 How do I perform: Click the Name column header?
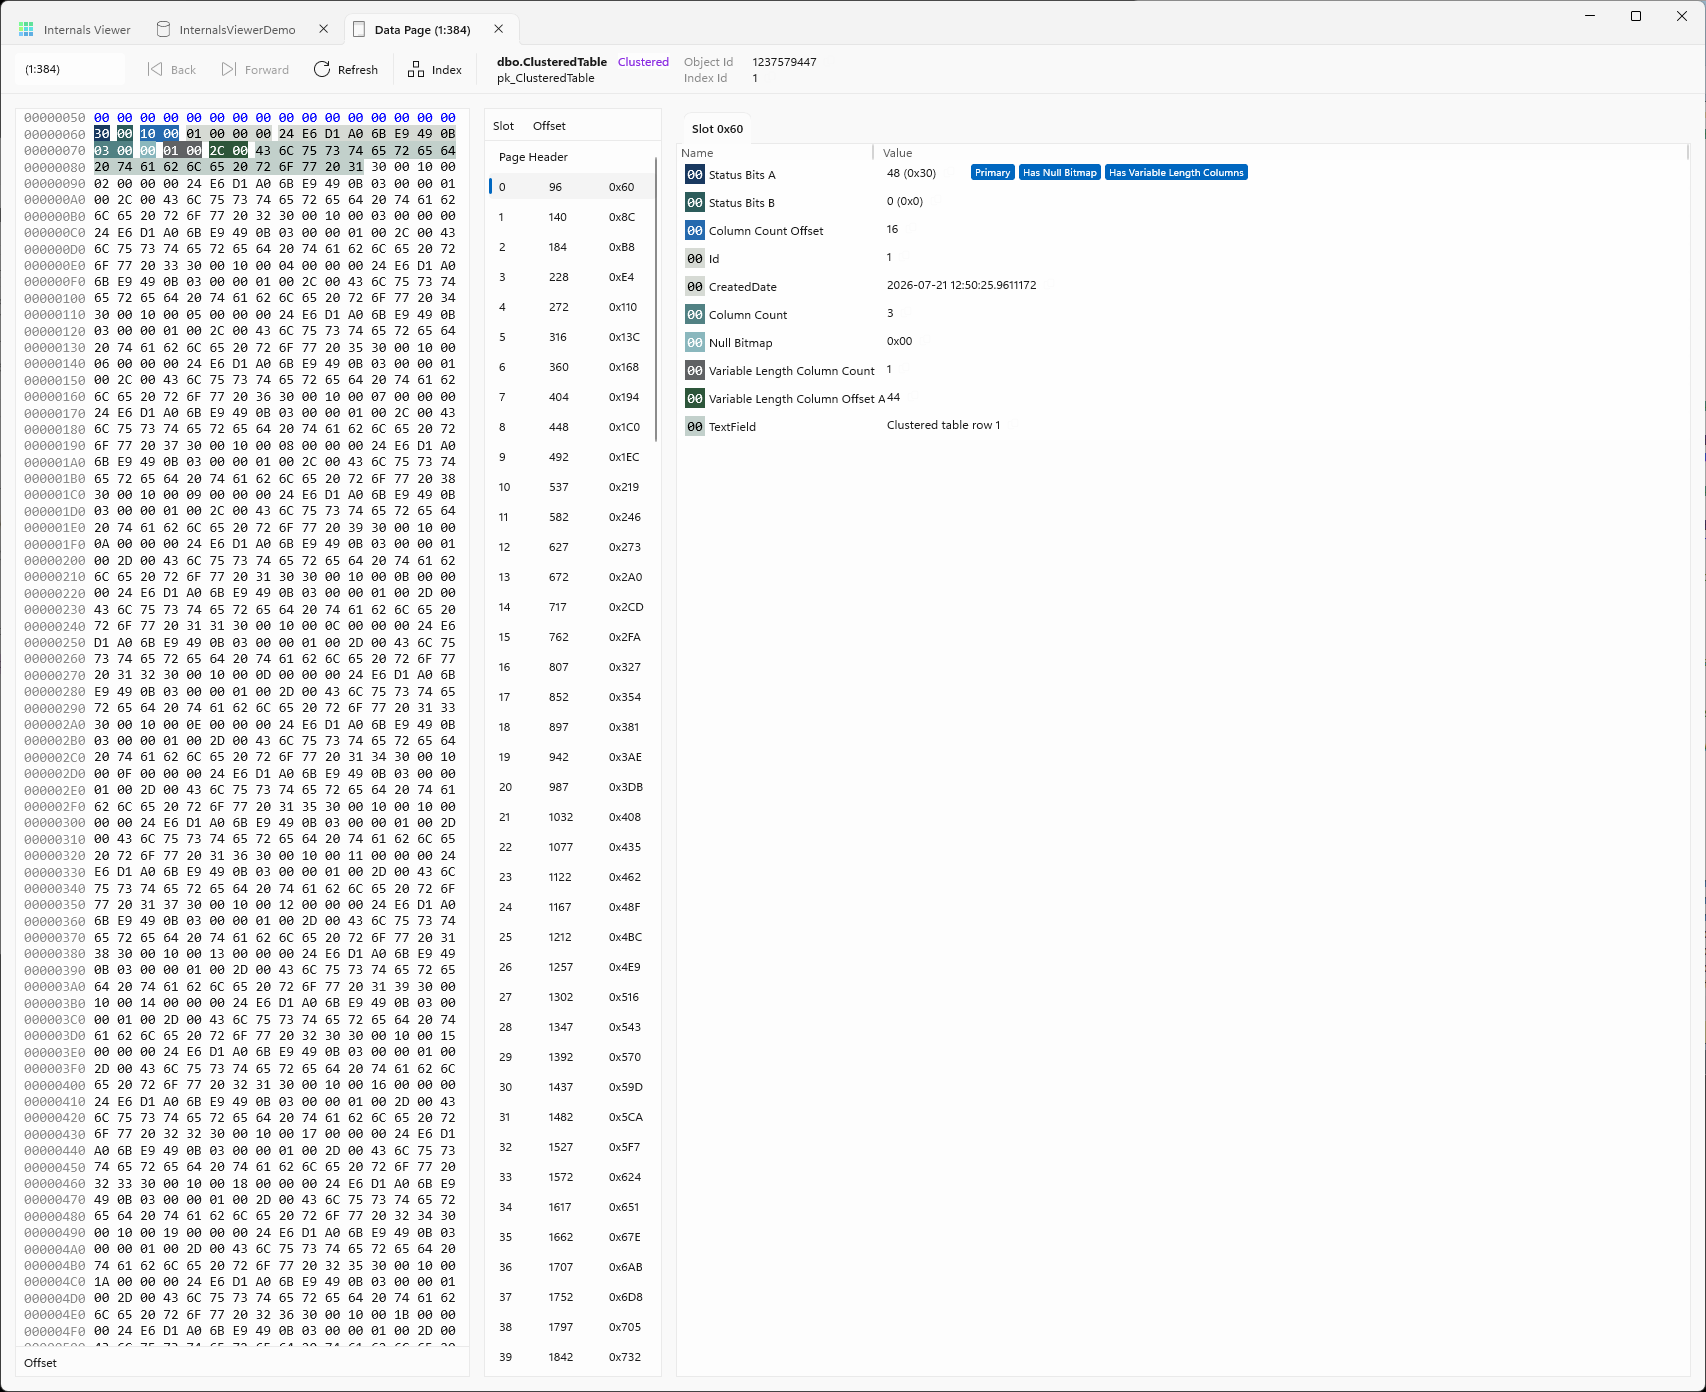697,153
